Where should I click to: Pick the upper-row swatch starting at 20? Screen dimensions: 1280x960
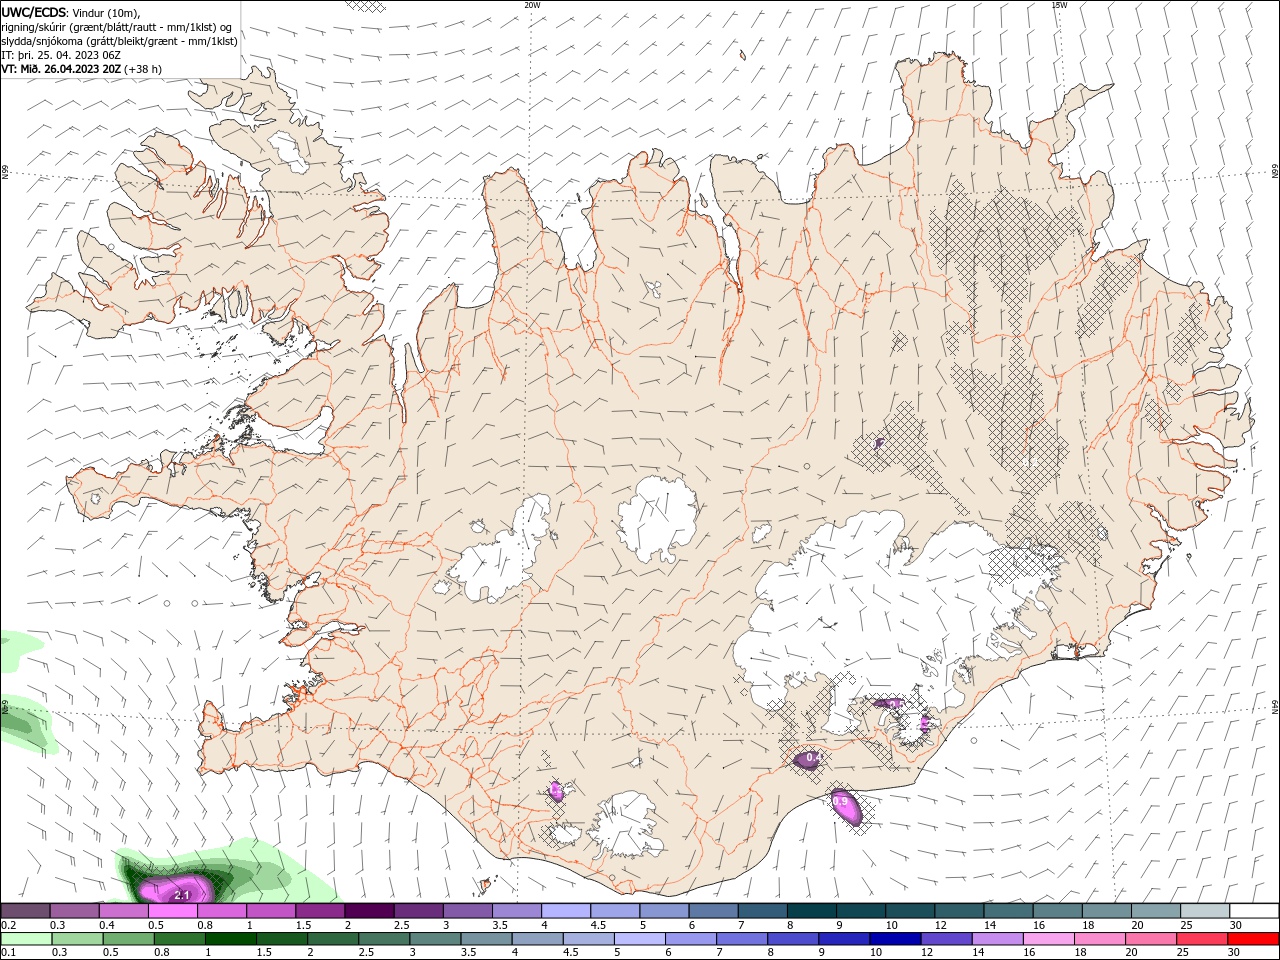pos(1154,911)
